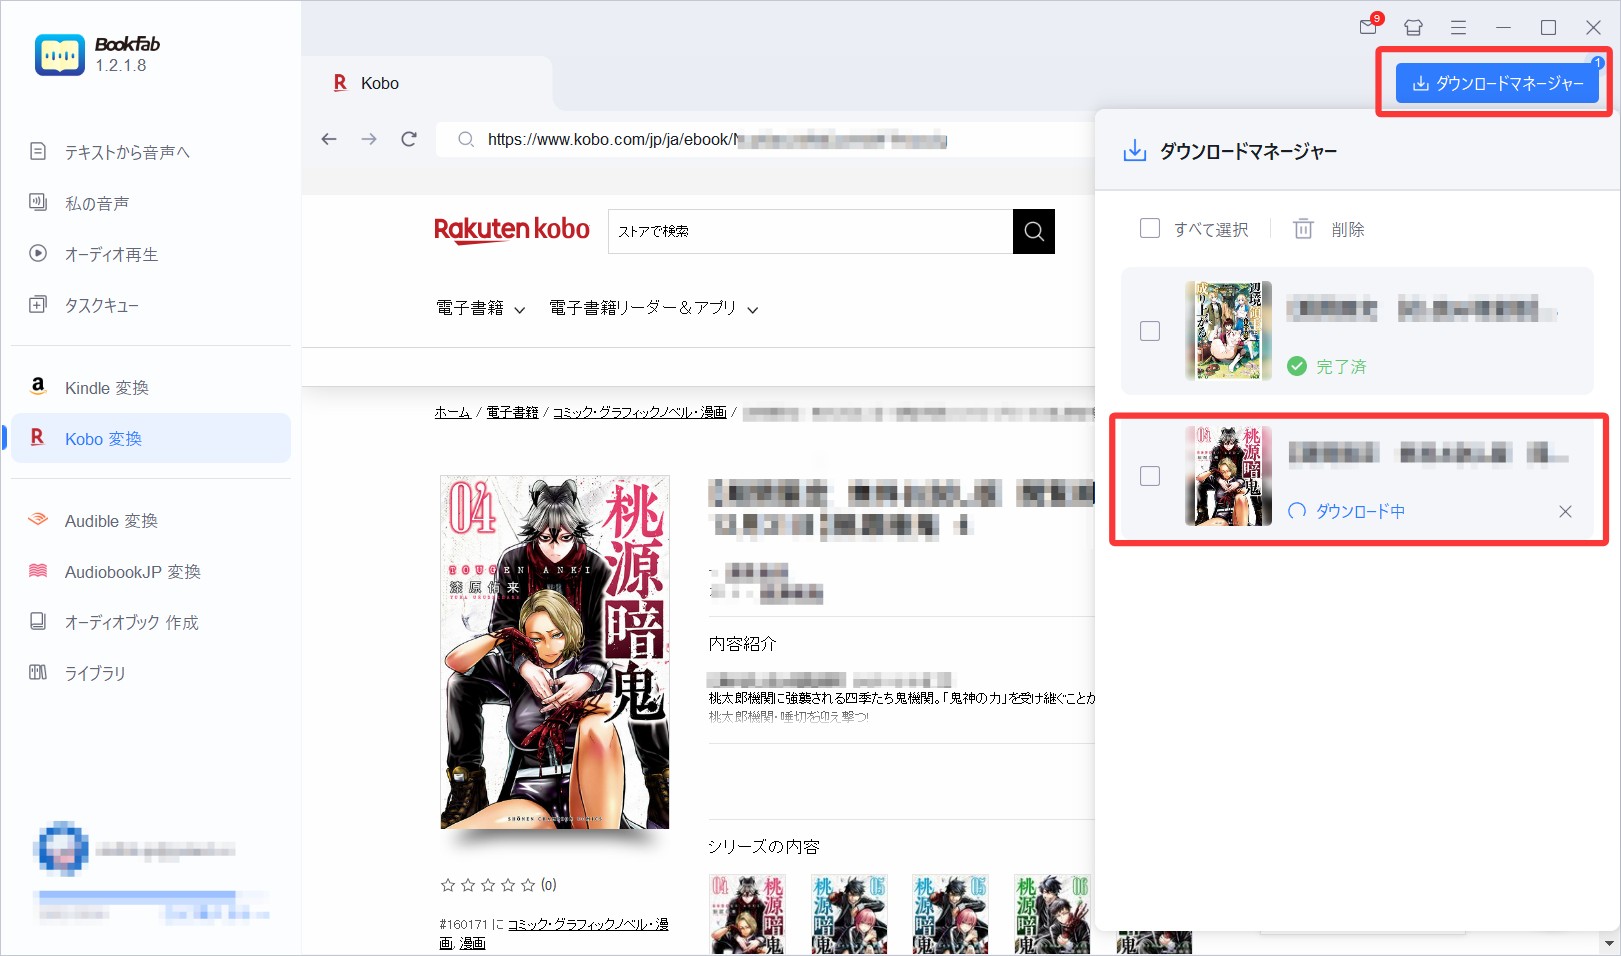Switch to the Kobo browser tab

[x=379, y=84]
